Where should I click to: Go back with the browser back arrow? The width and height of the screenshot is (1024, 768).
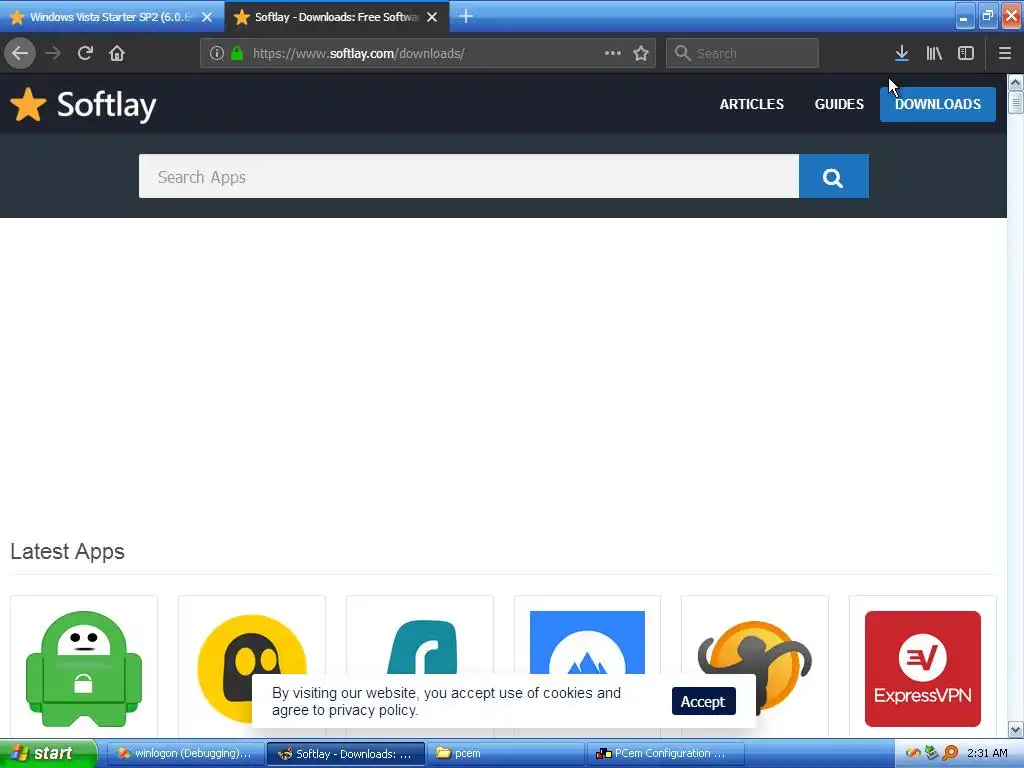(20, 53)
